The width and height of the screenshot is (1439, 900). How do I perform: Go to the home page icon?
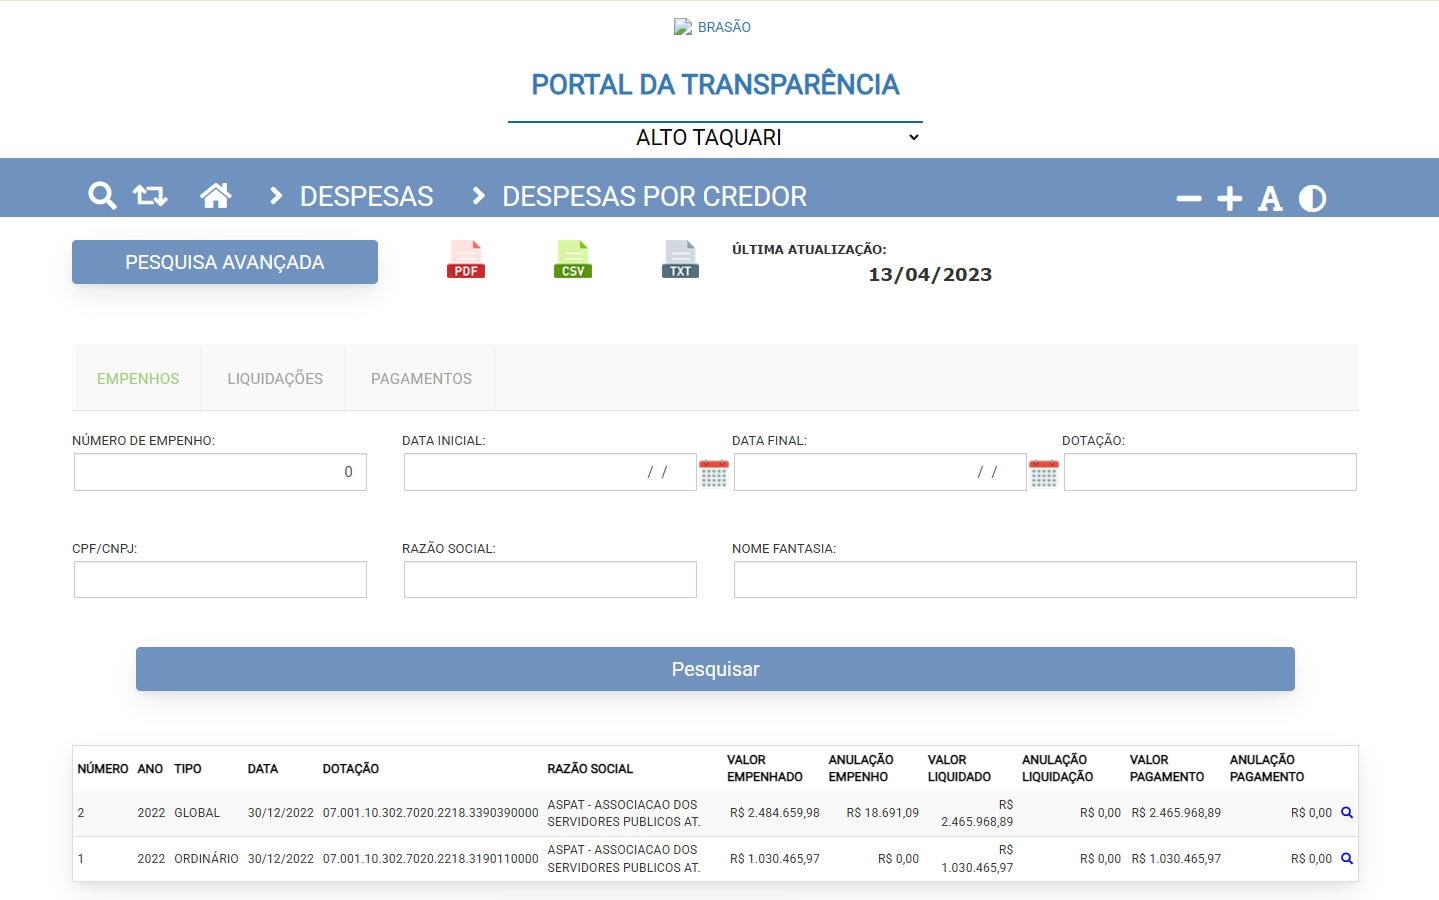(215, 195)
